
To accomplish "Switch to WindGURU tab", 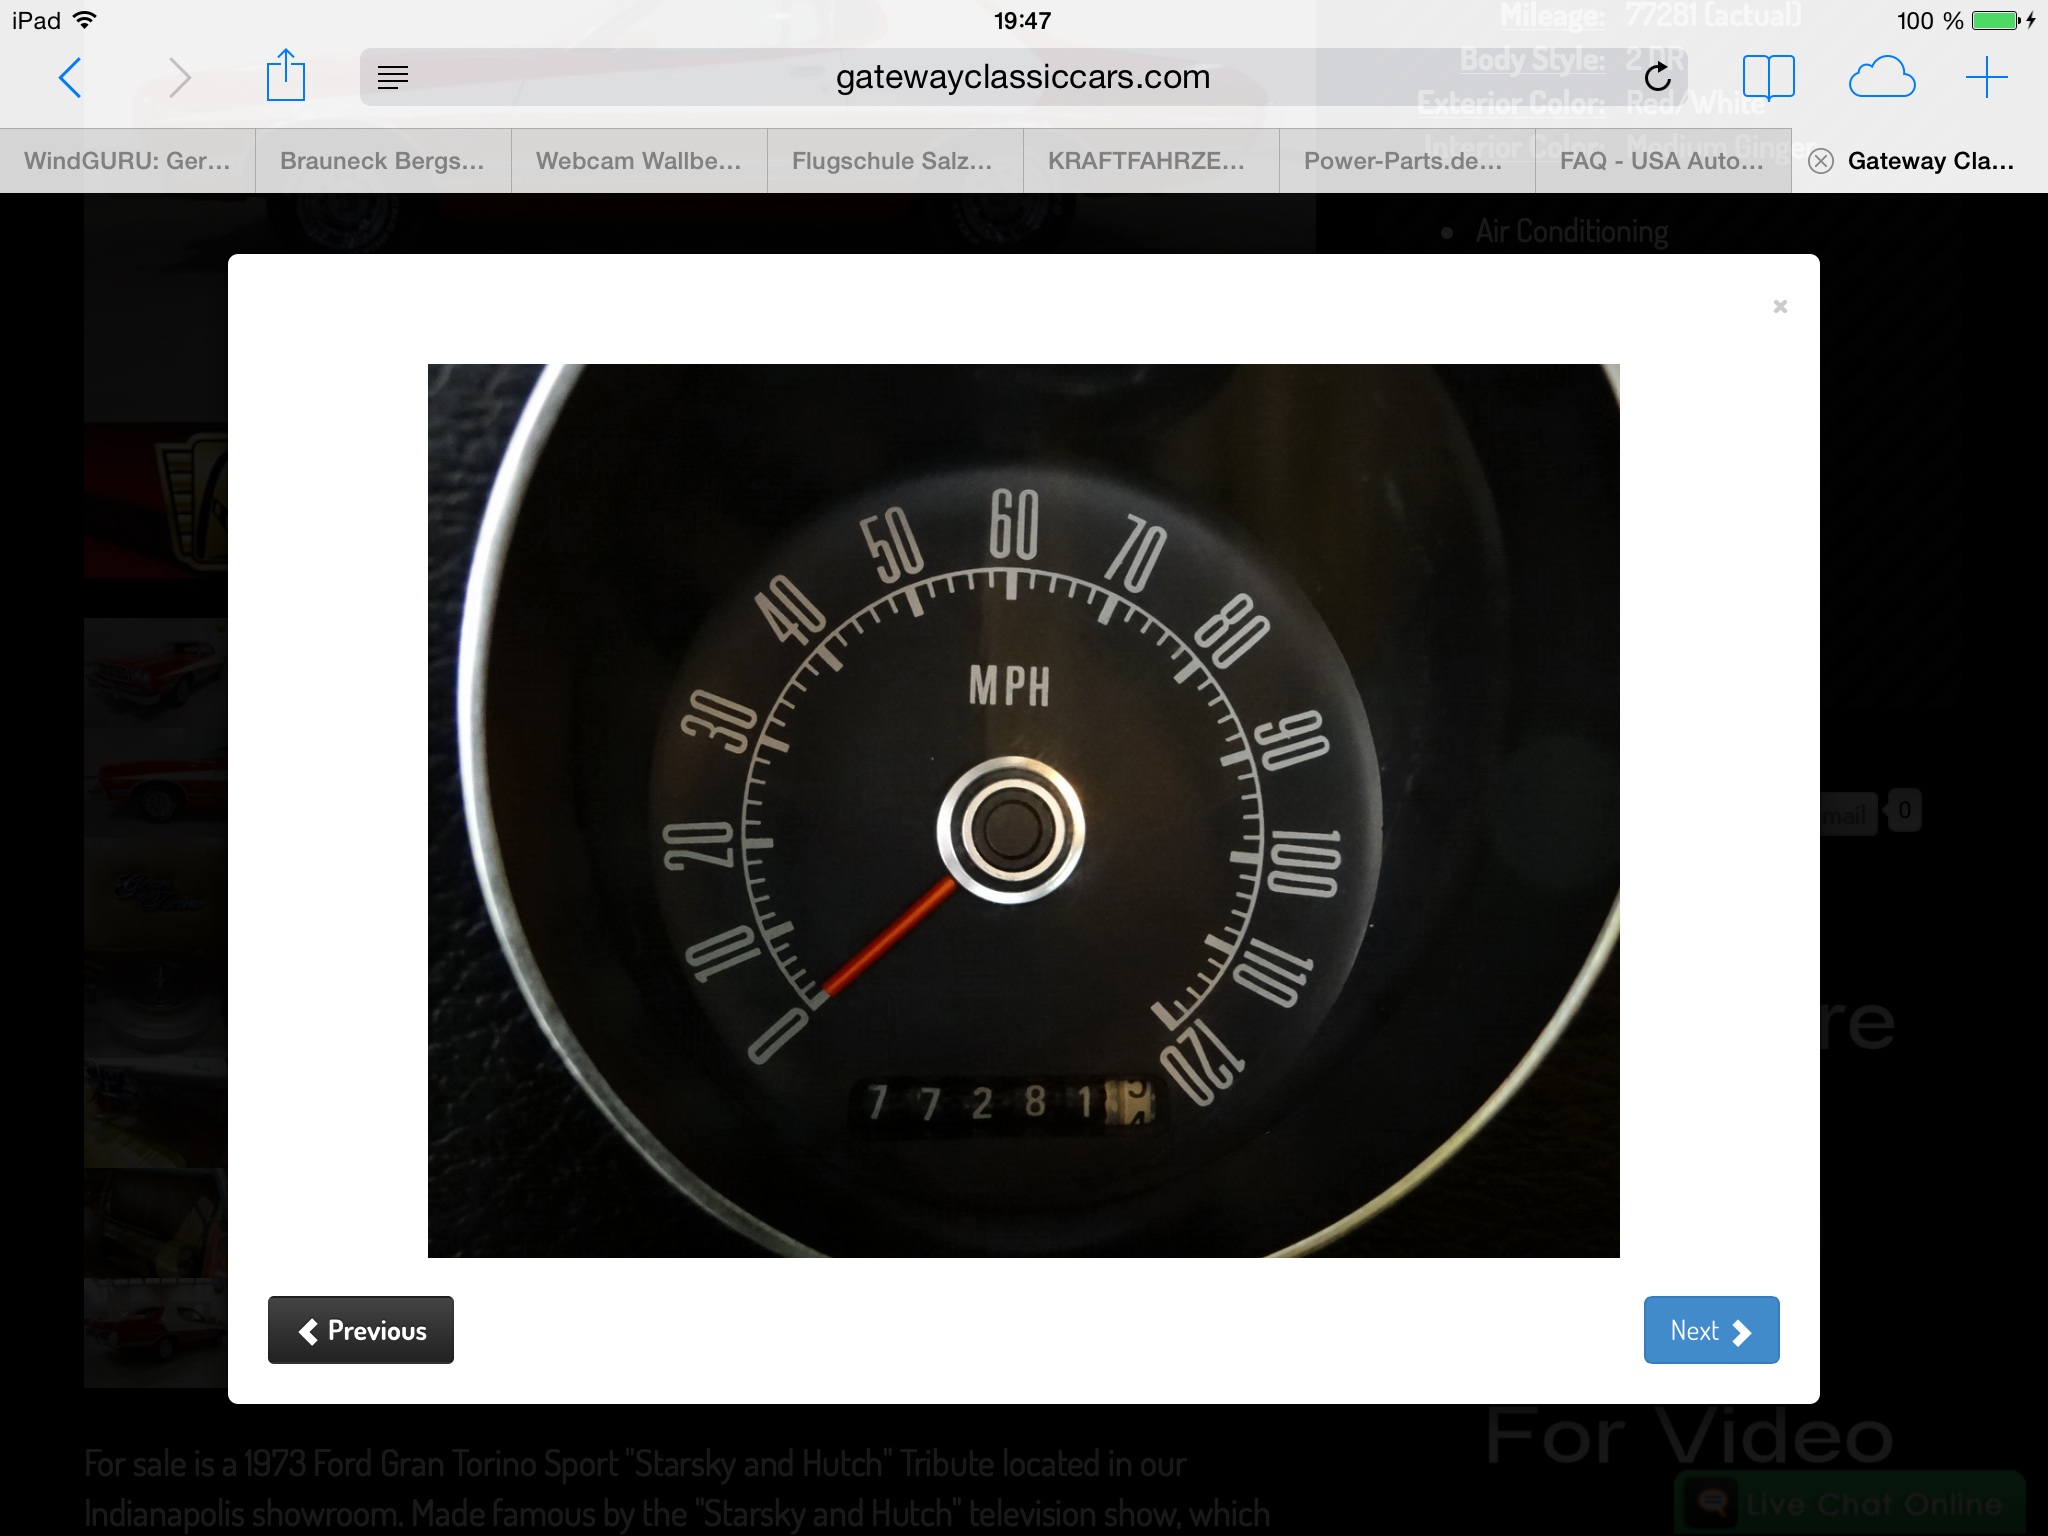I will (x=127, y=161).
